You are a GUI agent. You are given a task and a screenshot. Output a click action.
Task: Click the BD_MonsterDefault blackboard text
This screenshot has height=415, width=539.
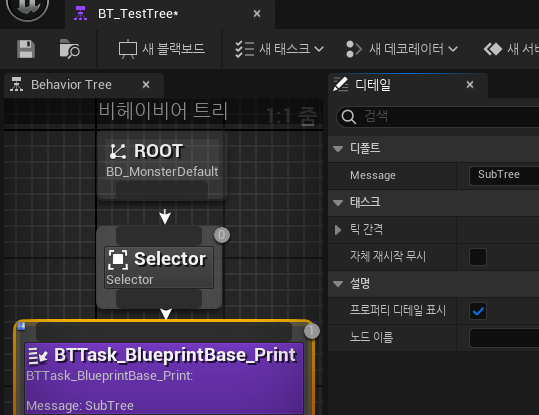pyautogui.click(x=162, y=172)
